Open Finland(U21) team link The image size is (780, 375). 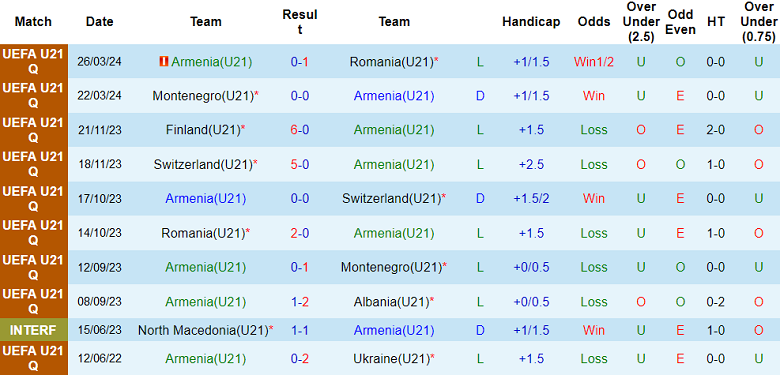[x=203, y=130]
